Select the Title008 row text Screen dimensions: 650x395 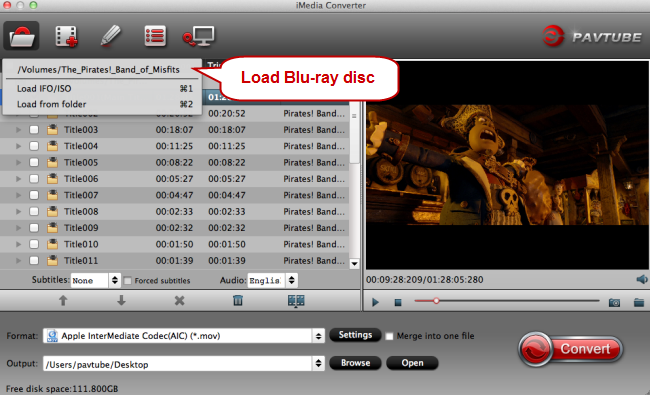(81, 211)
